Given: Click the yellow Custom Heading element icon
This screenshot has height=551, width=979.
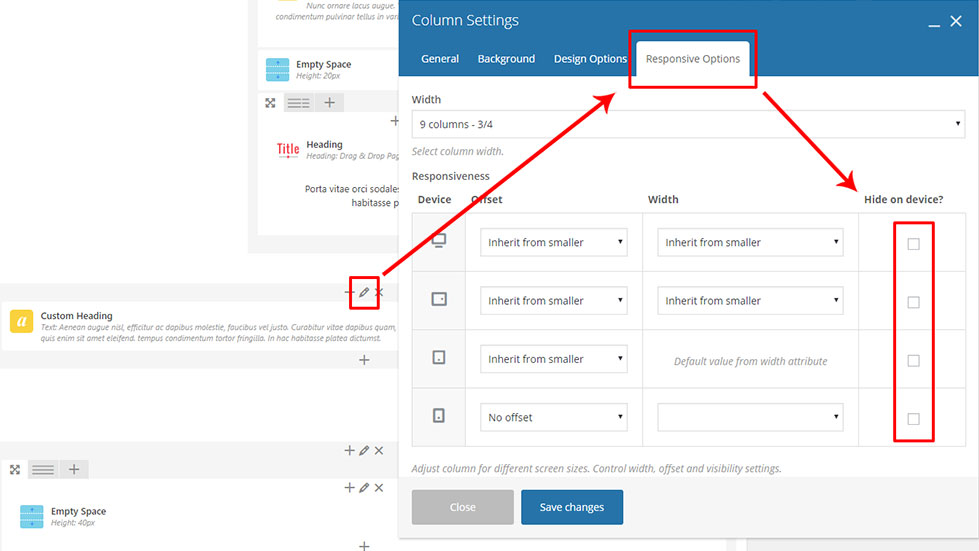Looking at the screenshot, I should 21,321.
